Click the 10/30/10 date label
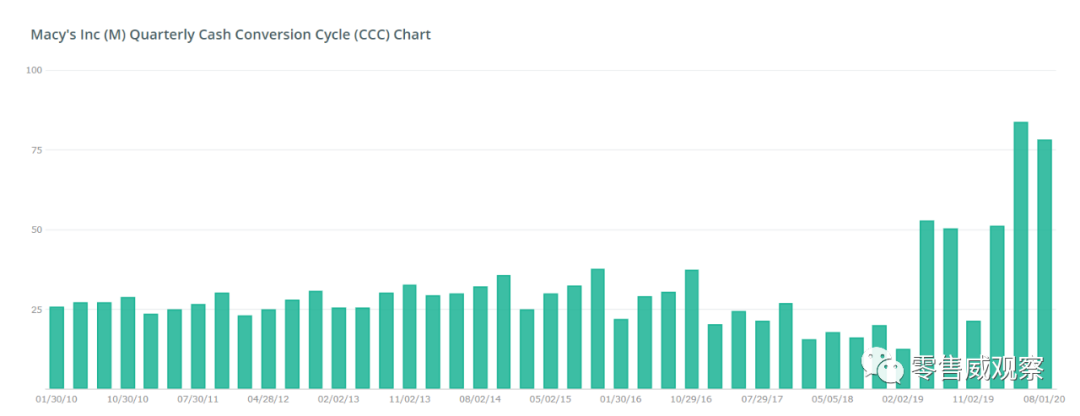The image size is (1080, 416). coord(128,398)
